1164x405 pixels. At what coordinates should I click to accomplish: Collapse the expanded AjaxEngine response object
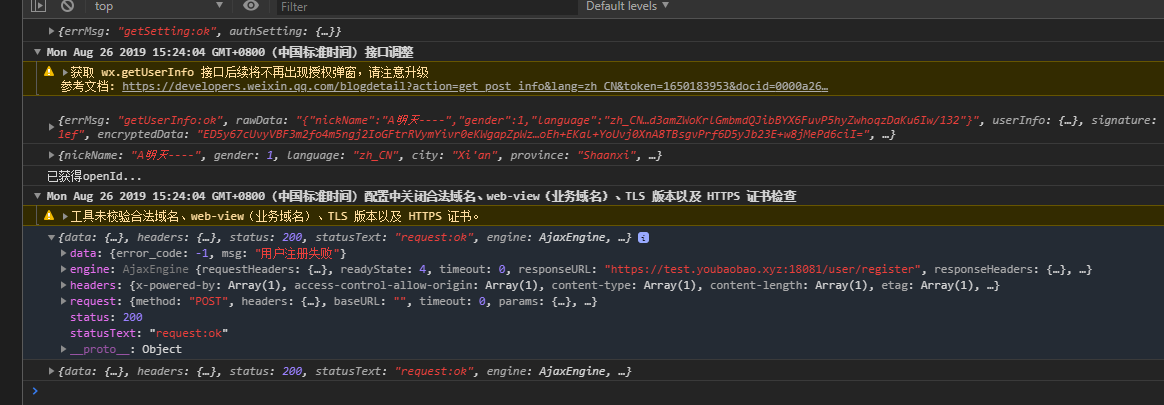tap(51, 238)
